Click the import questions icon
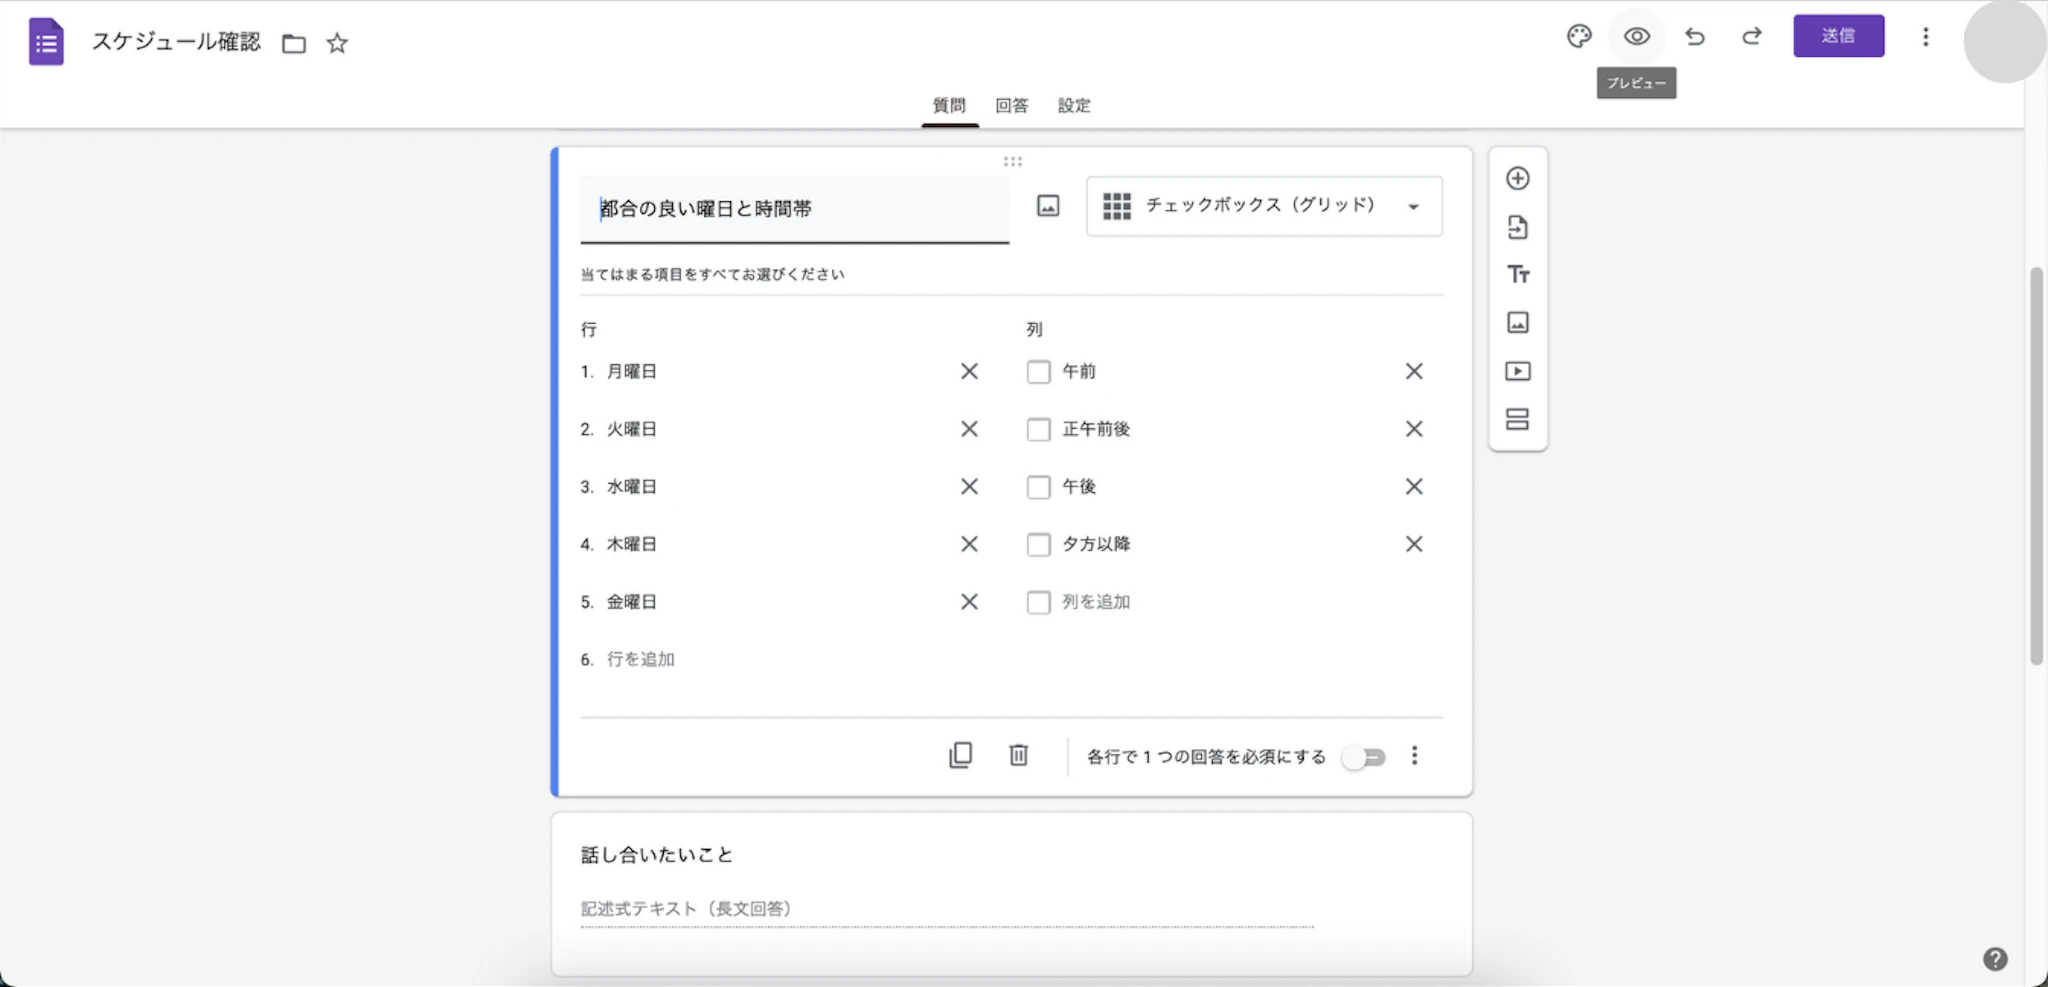The height and width of the screenshot is (987, 2048). click(1518, 226)
